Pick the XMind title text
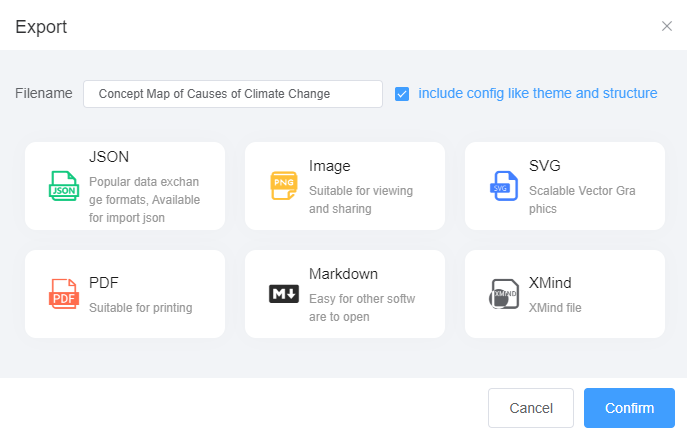The width and height of the screenshot is (687, 441). pos(550,283)
